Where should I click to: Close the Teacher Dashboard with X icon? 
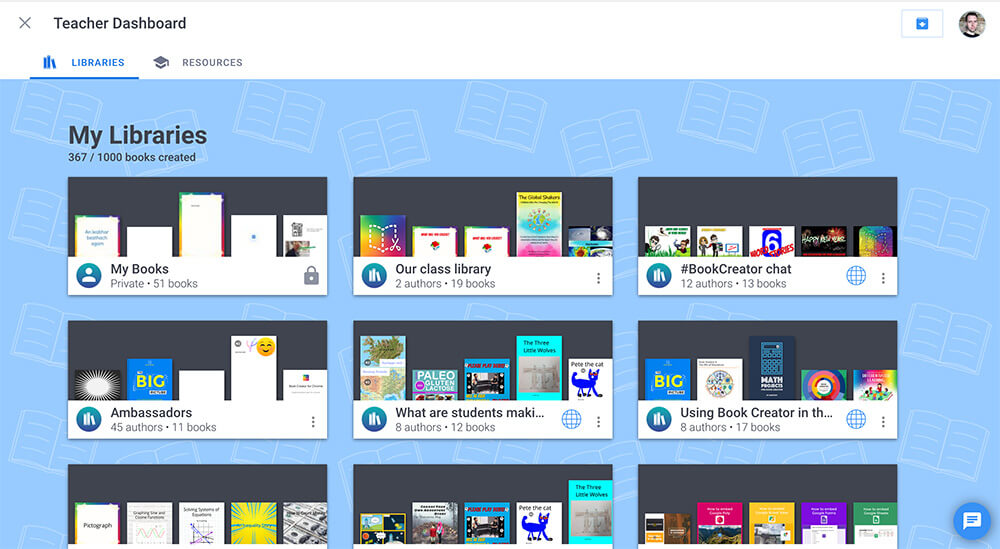(25, 23)
